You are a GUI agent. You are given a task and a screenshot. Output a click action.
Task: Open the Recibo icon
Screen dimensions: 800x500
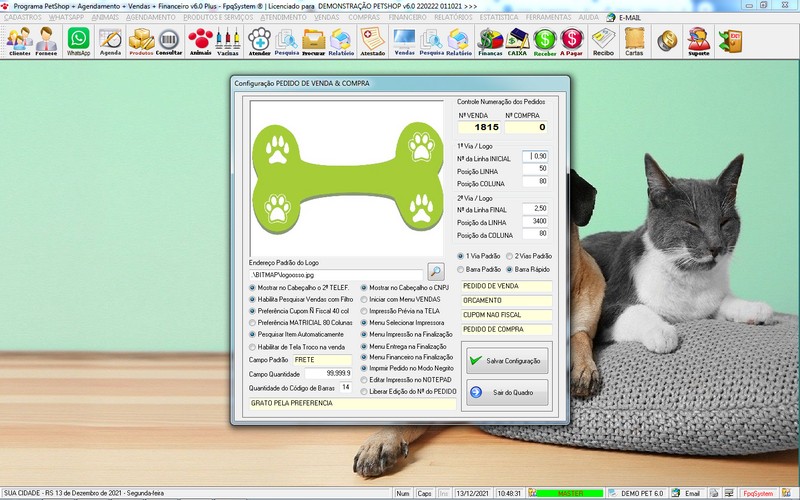(x=604, y=41)
